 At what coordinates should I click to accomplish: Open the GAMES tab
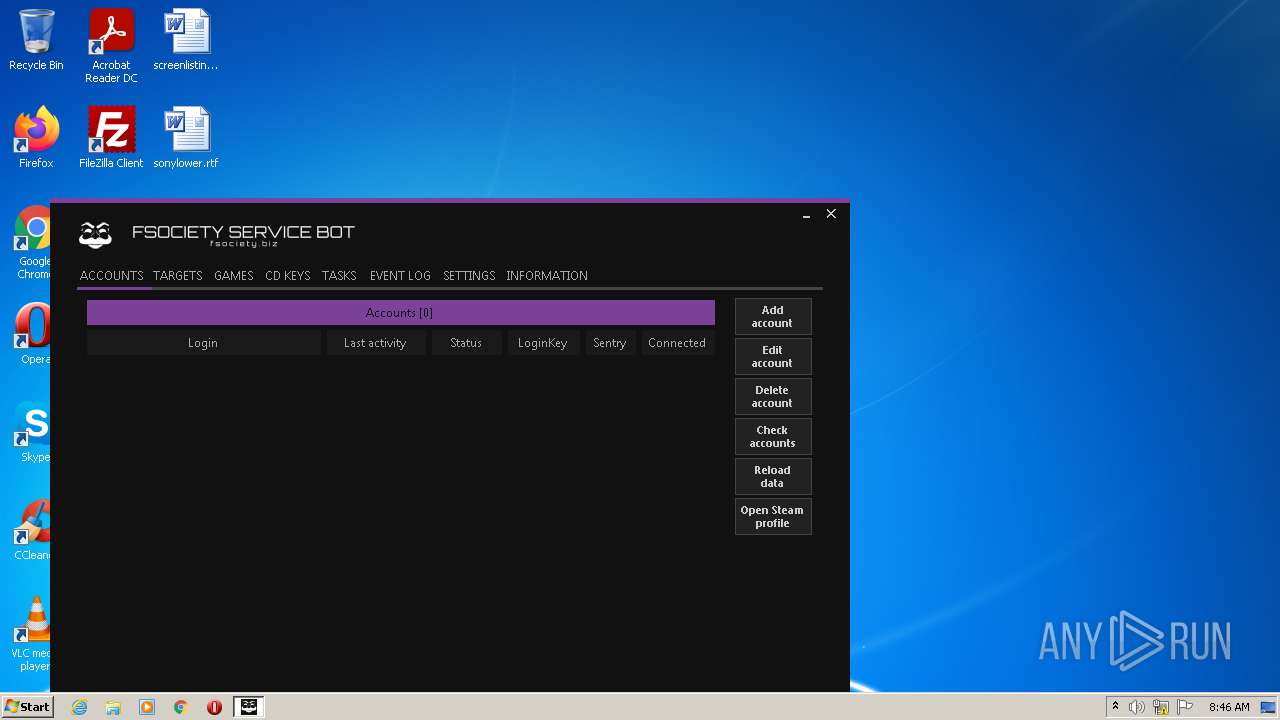[x=234, y=276]
